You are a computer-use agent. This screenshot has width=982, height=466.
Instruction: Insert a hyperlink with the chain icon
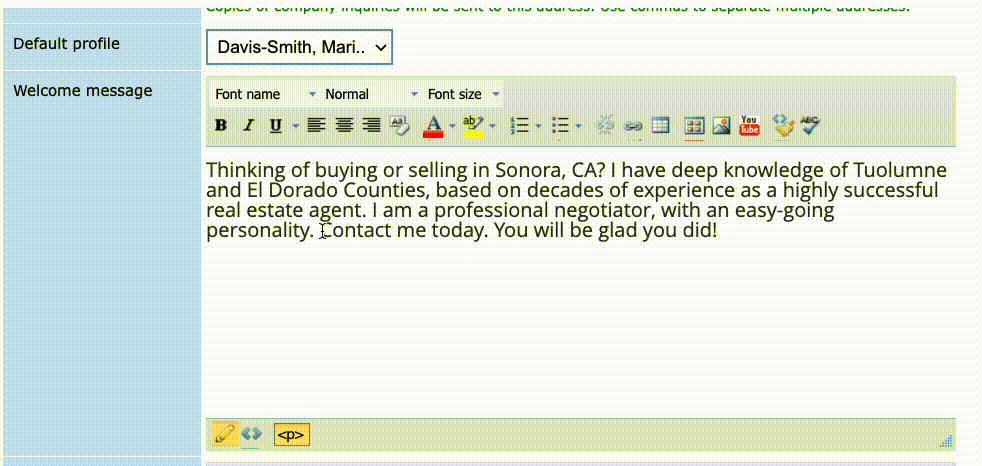pyautogui.click(x=633, y=126)
